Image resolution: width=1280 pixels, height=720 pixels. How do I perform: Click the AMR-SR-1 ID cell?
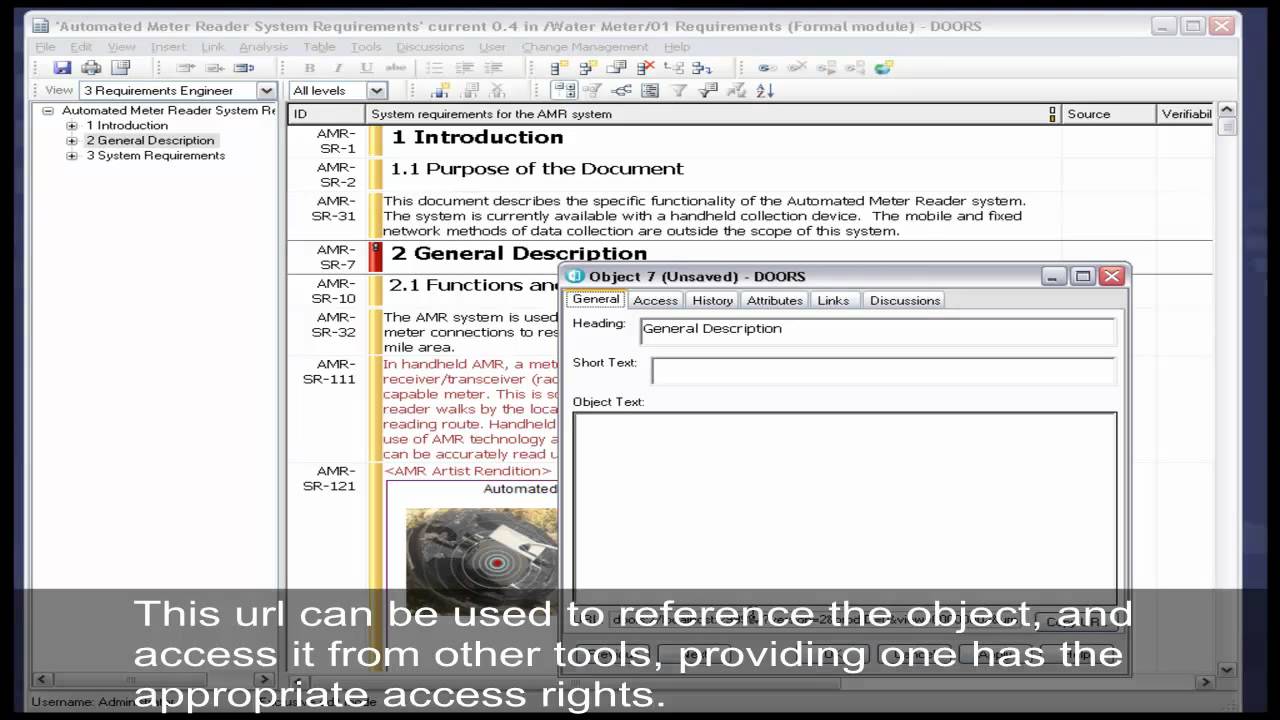pos(327,141)
